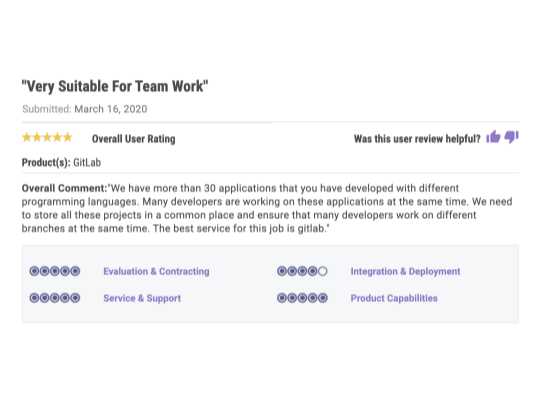Click the third gold star in overall rating

point(47,137)
